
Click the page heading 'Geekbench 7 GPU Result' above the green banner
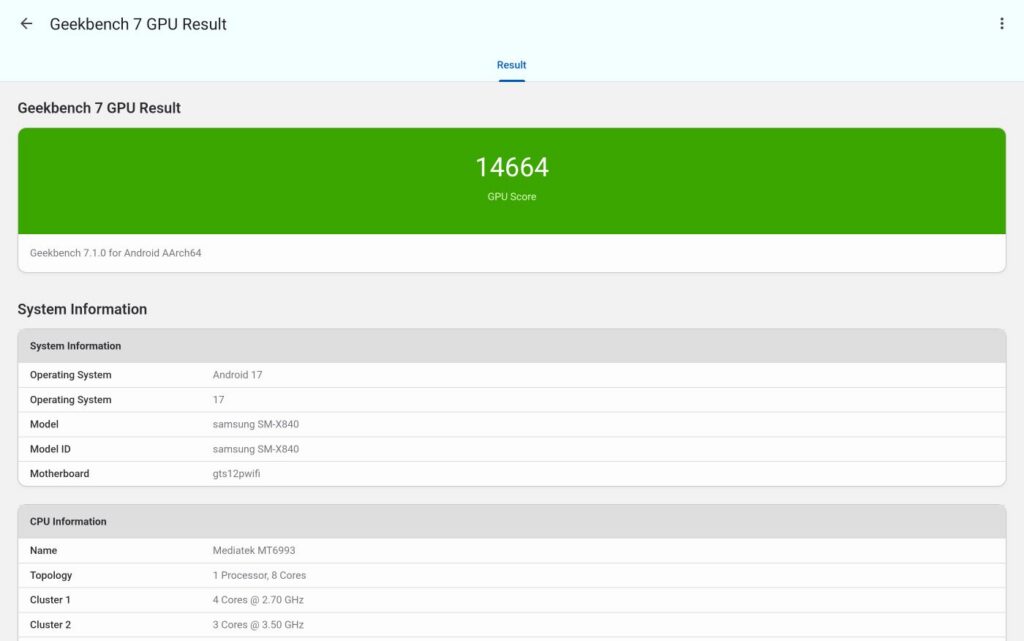coord(99,108)
